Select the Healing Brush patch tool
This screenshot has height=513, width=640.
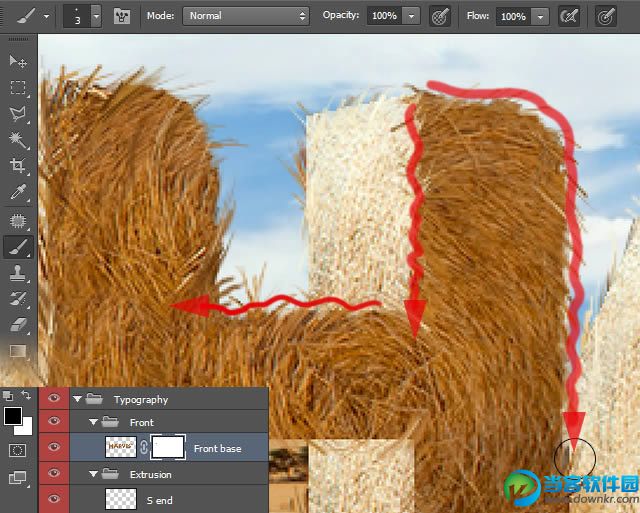click(18, 221)
